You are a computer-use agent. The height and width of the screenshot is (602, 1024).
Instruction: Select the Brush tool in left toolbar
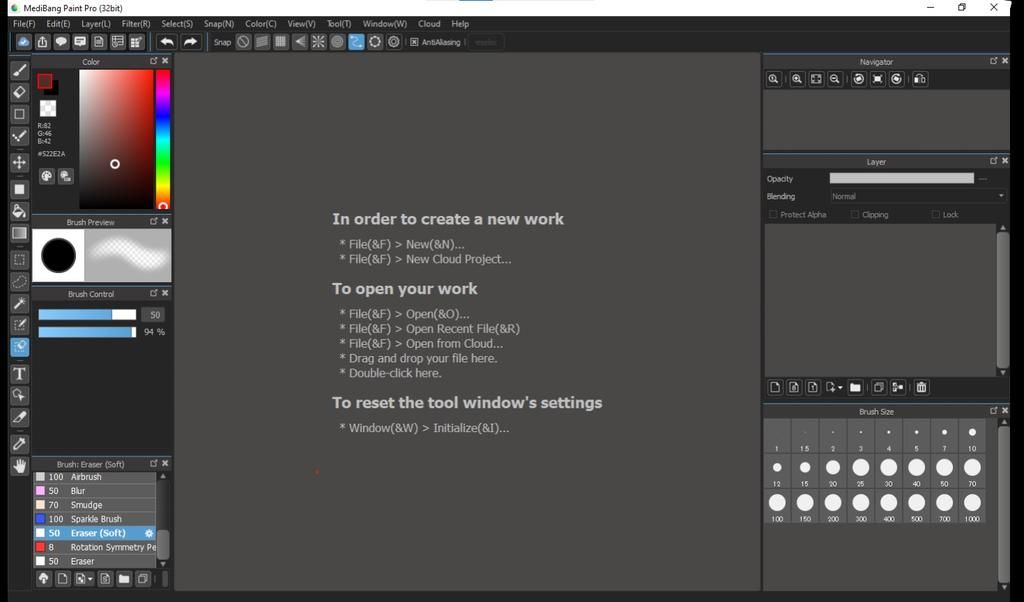20,71
